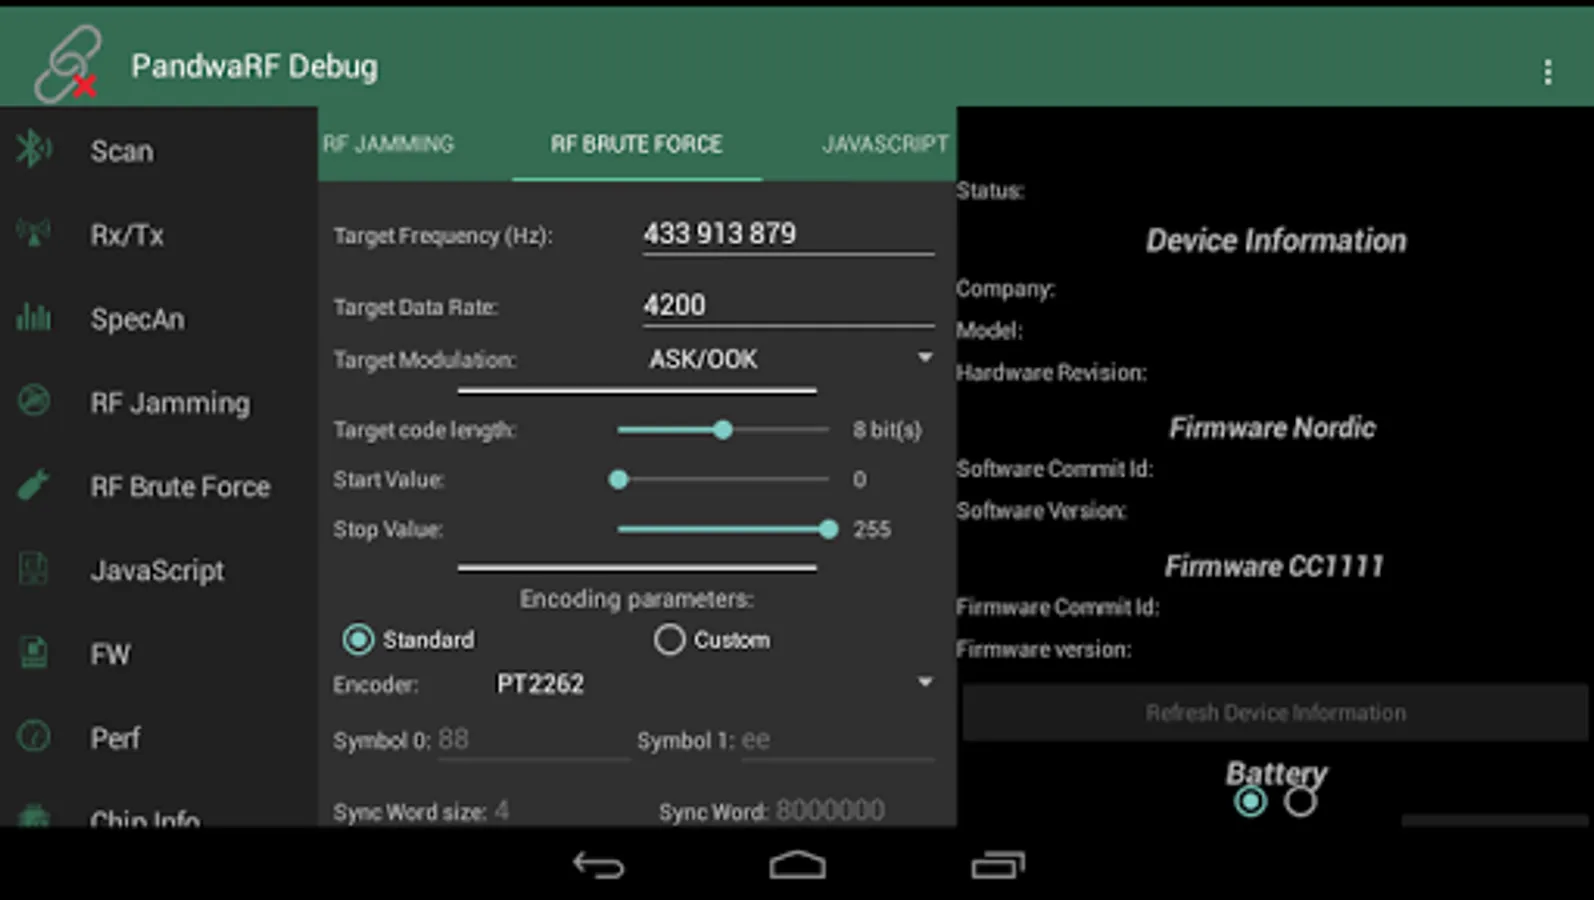
Task: Click the Target Frequency input field
Action: click(x=788, y=234)
